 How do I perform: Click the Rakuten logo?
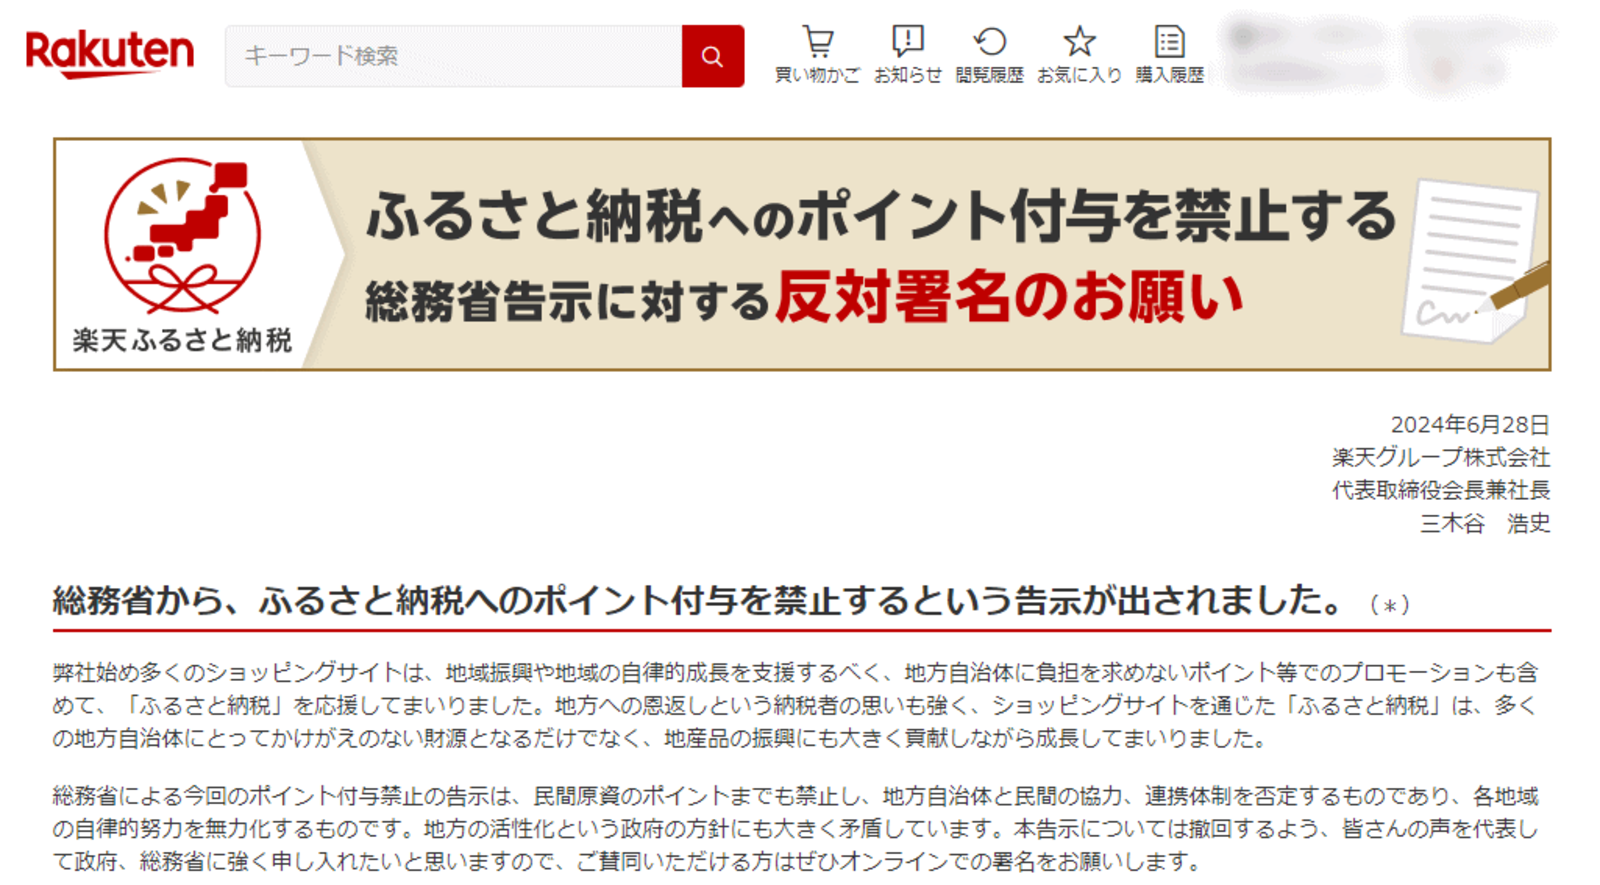(x=110, y=54)
